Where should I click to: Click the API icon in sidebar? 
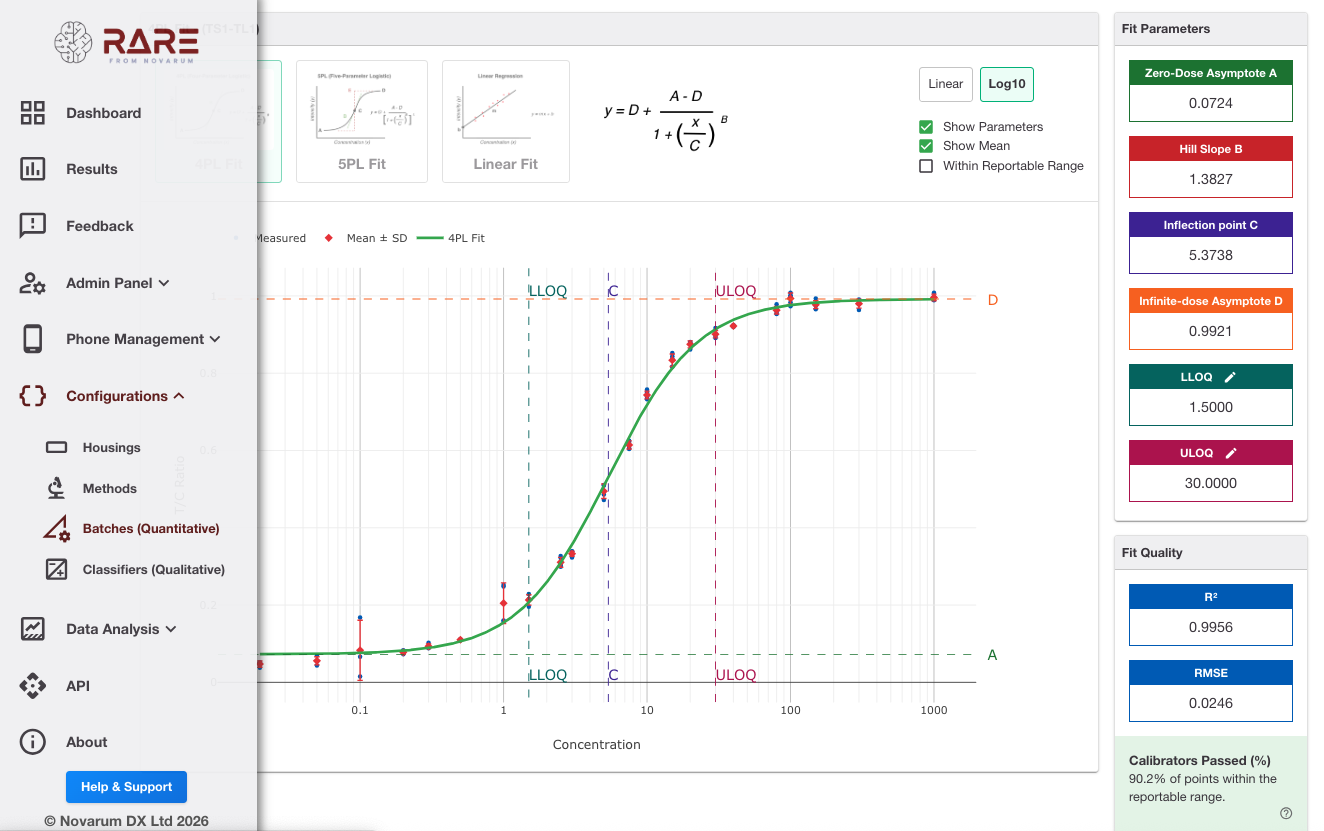(33, 686)
